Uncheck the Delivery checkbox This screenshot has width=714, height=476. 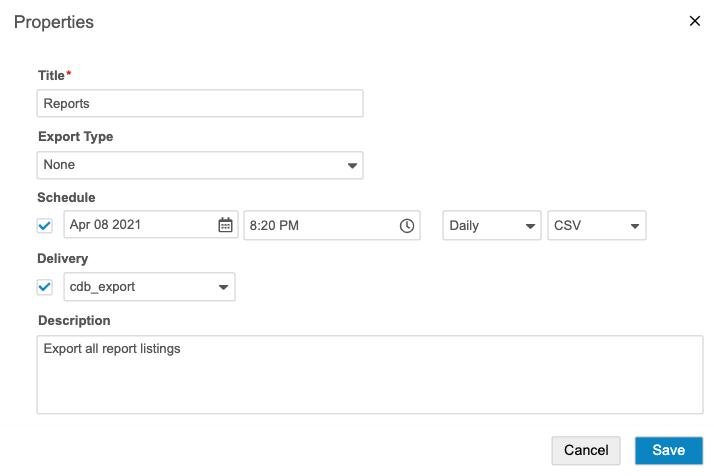tap(45, 287)
